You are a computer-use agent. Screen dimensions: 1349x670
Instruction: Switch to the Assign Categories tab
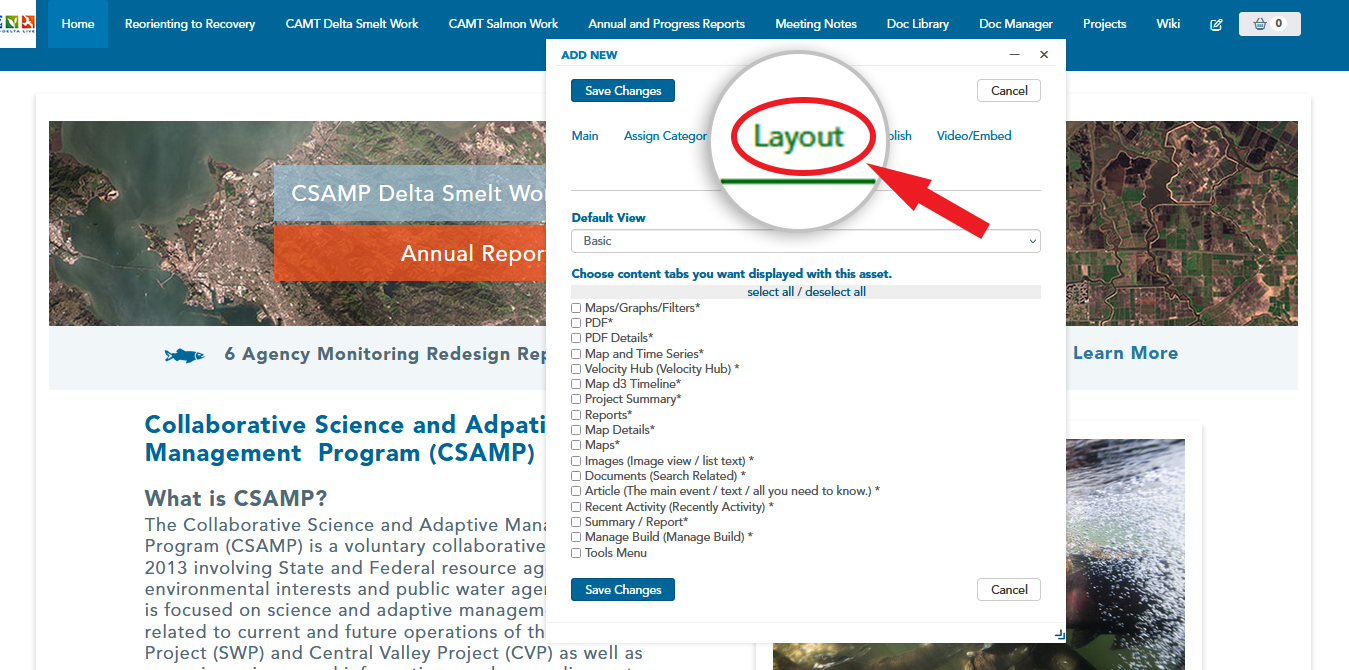(666, 136)
